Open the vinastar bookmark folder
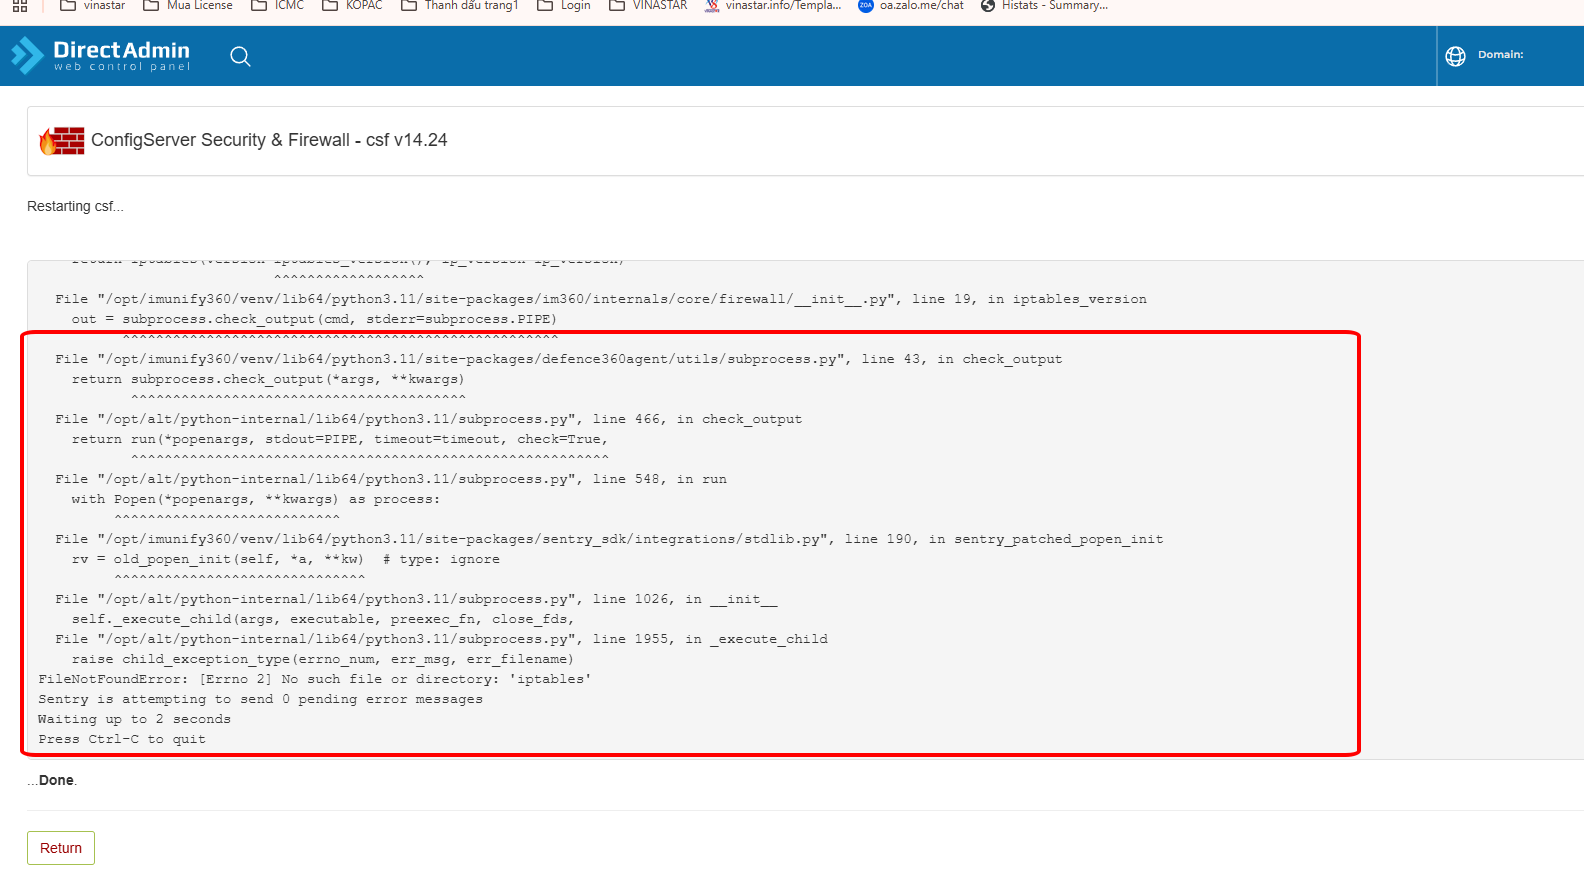 tap(93, 5)
